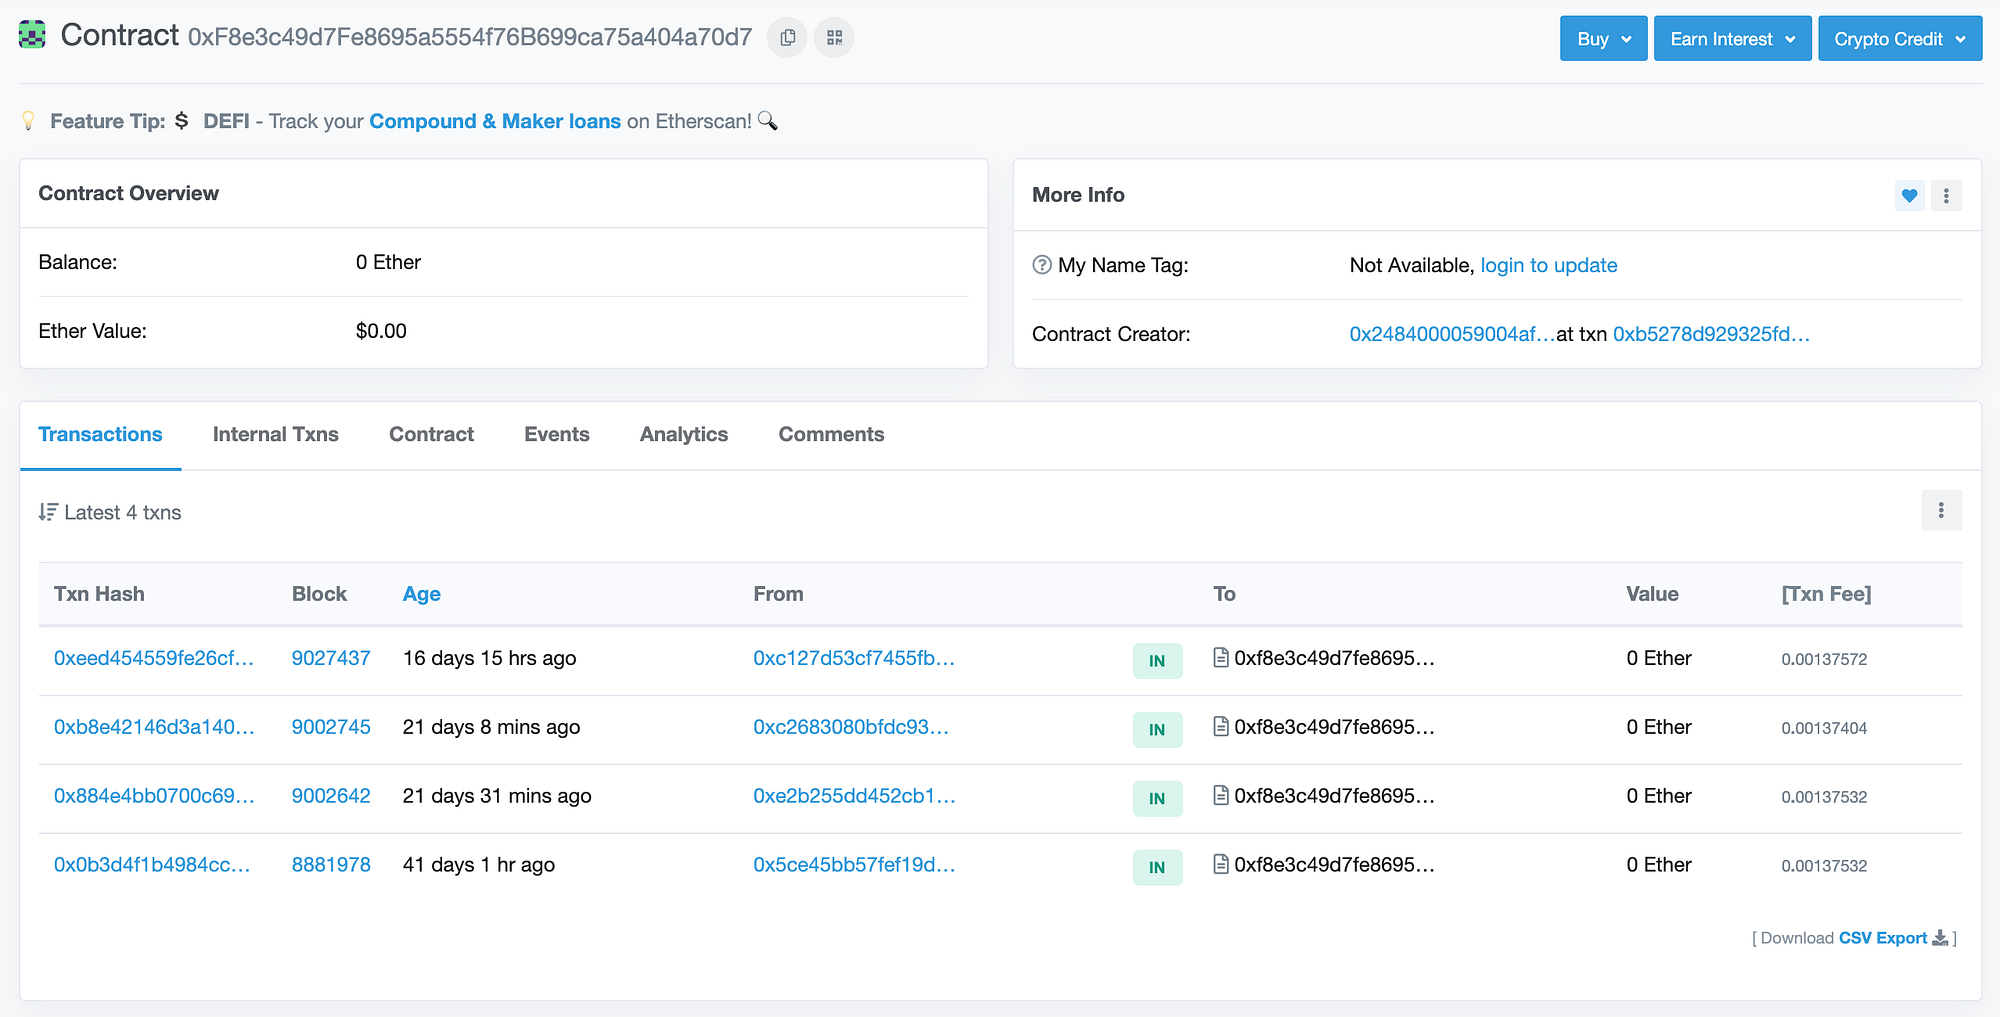Image resolution: width=2000 pixels, height=1017 pixels.
Task: Click the 16 days 15 hrs ago age
Action: point(489,658)
